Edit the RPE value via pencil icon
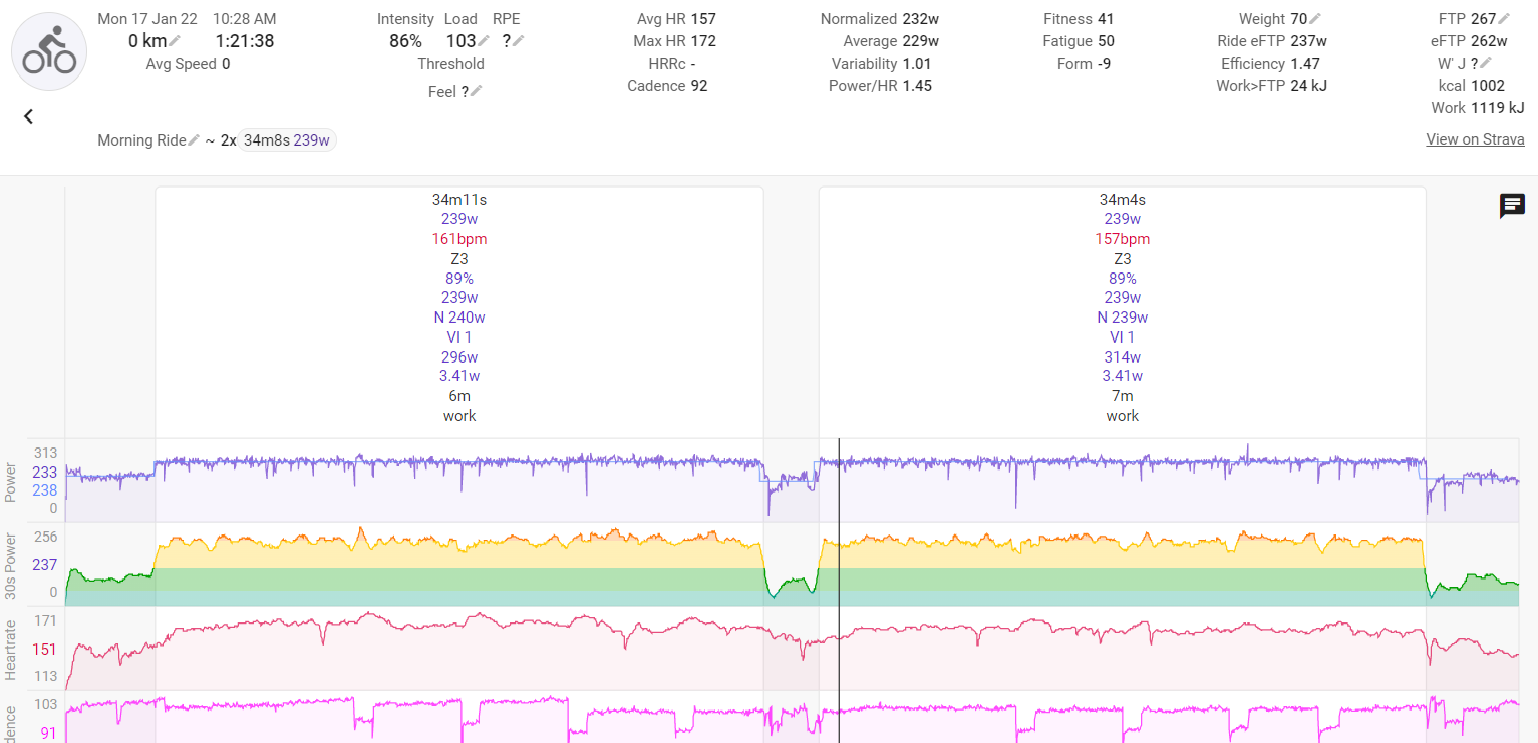Screen dimensions: 1538x743 [518, 41]
